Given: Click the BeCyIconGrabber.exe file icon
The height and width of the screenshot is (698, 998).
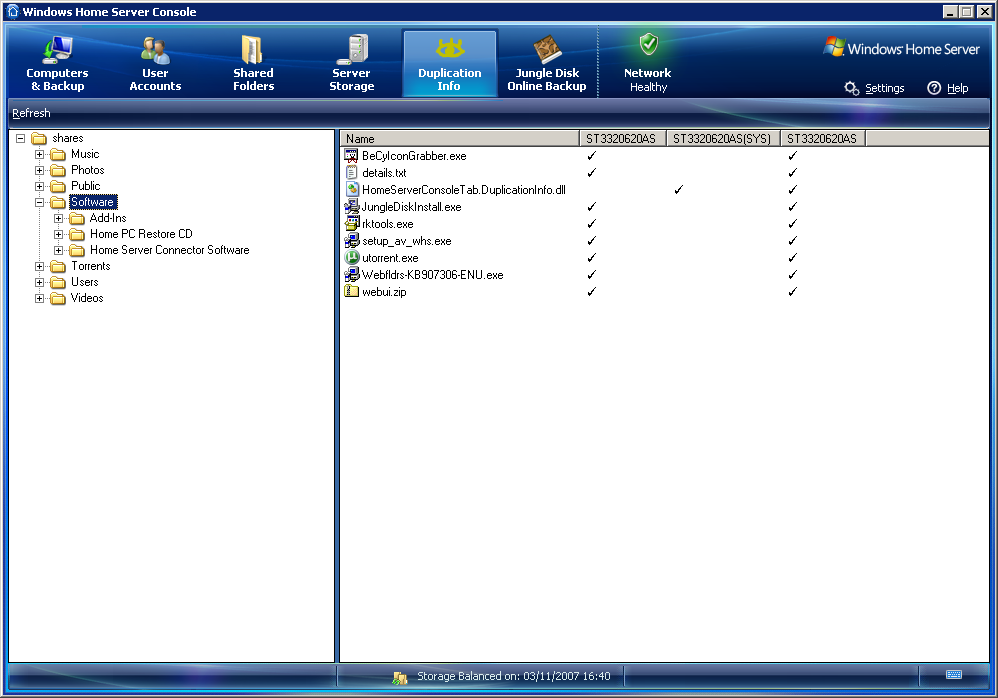Looking at the screenshot, I should click(351, 155).
